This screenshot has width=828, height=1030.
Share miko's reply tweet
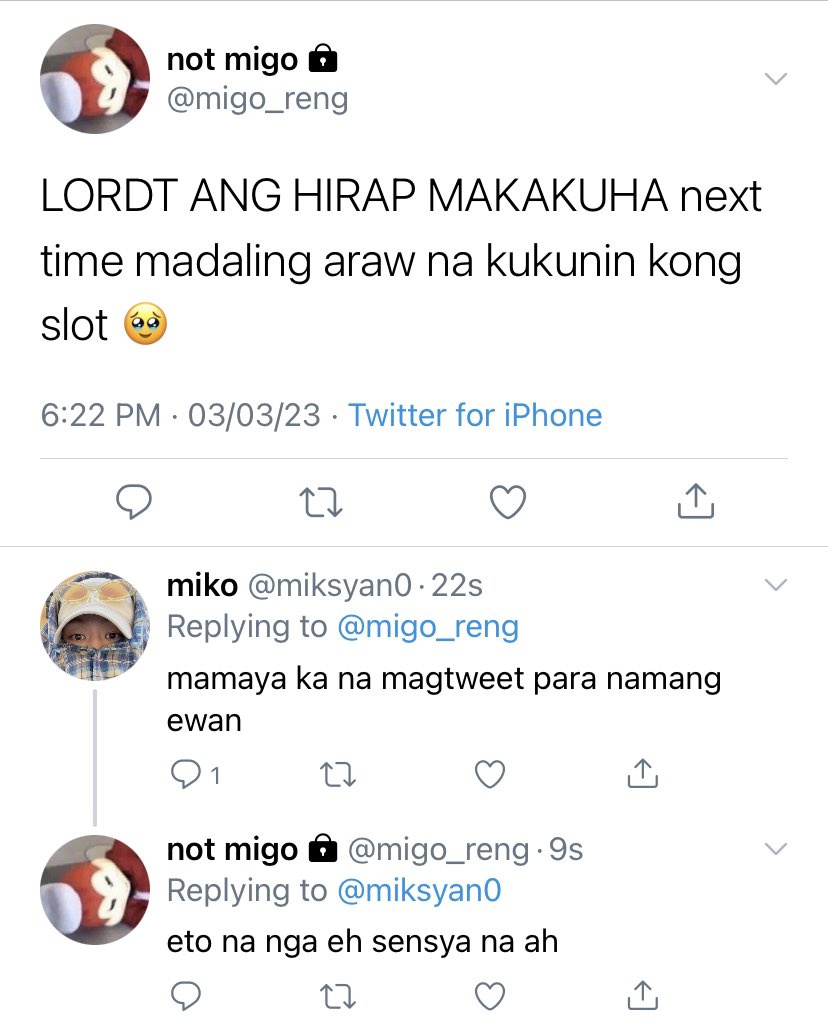[642, 773]
